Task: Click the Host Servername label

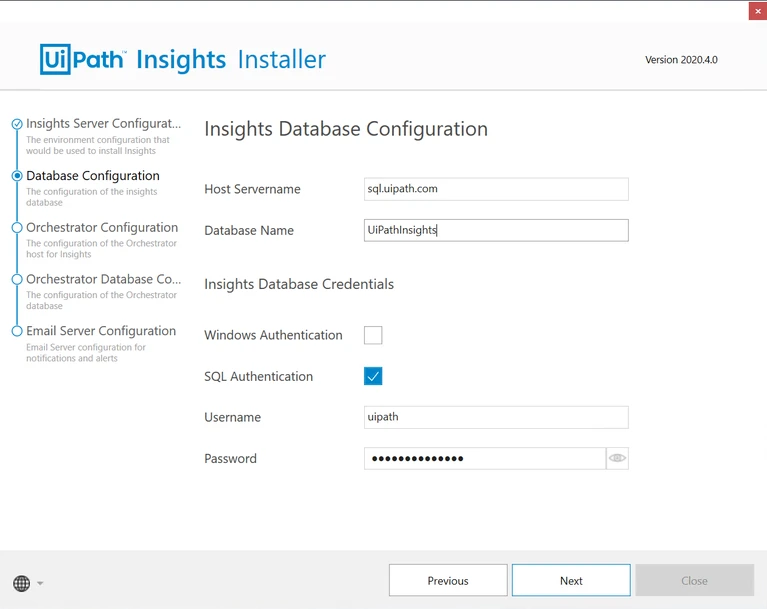Action: (252, 189)
